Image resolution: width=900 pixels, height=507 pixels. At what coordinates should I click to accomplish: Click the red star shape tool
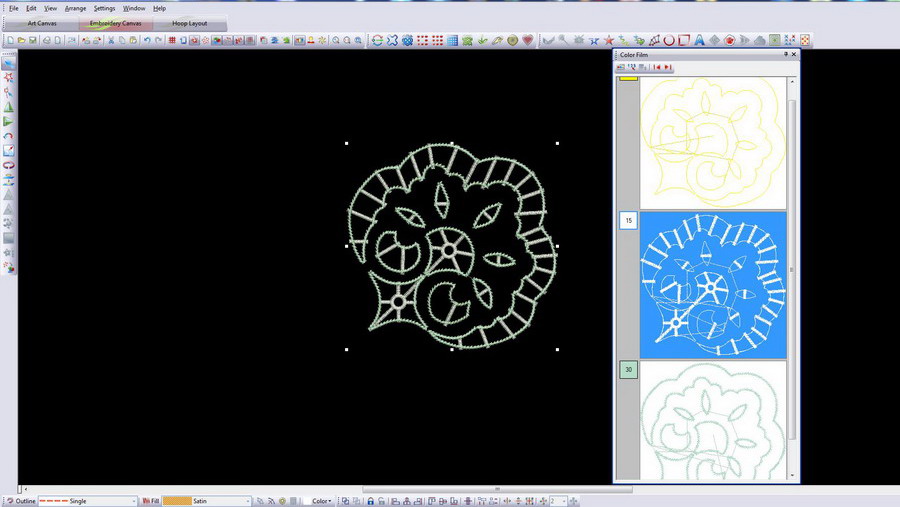tap(609, 40)
